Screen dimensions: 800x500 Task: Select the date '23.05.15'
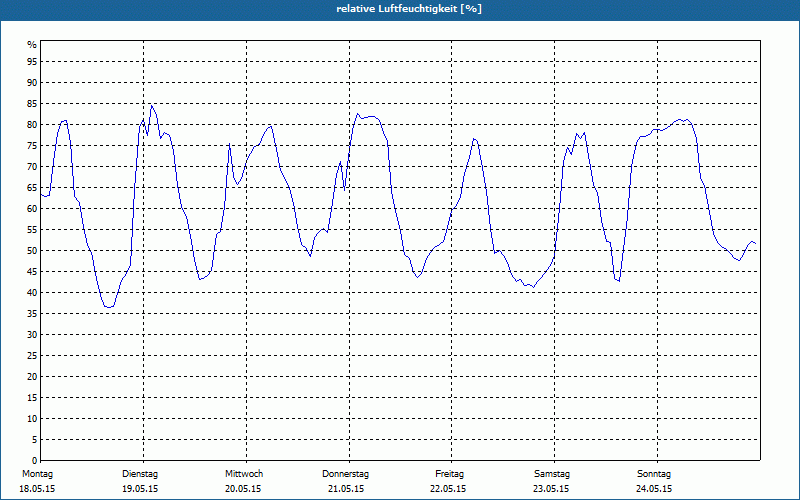click(x=551, y=489)
